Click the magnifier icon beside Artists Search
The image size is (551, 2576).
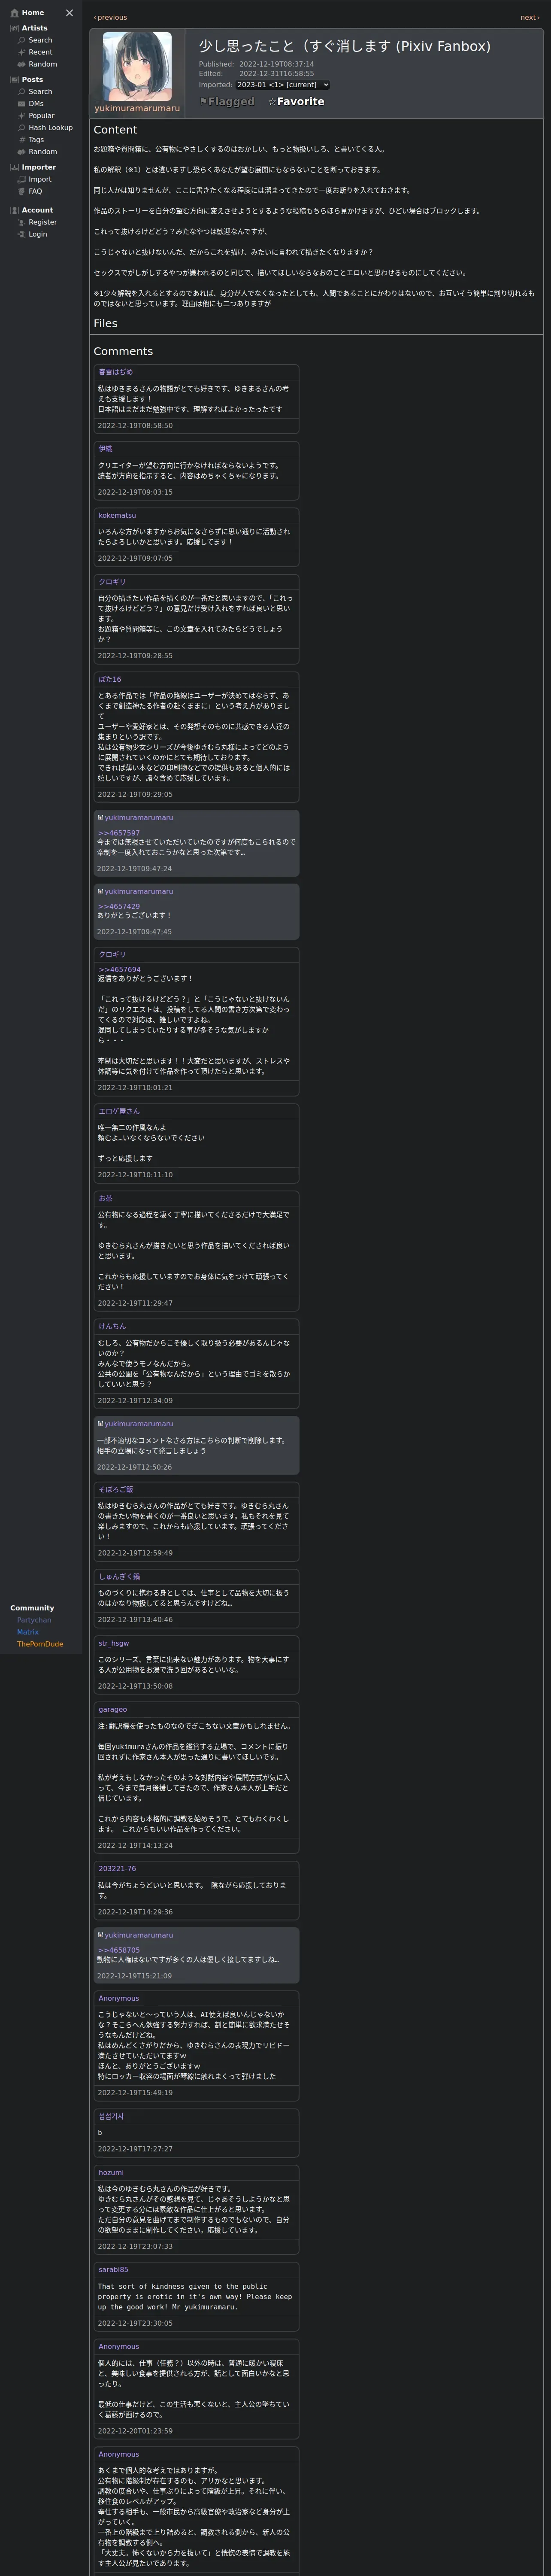pos(22,40)
